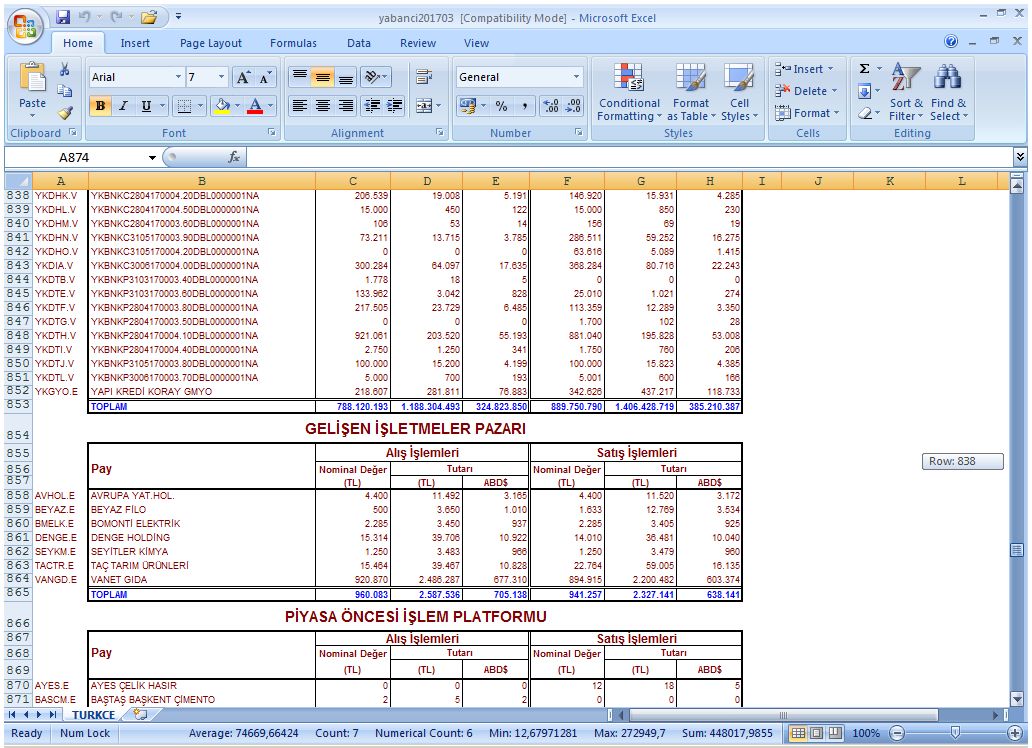Set Bottom Align vertical alignment
Image resolution: width=1032 pixels, height=748 pixels.
pyautogui.click(x=346, y=77)
